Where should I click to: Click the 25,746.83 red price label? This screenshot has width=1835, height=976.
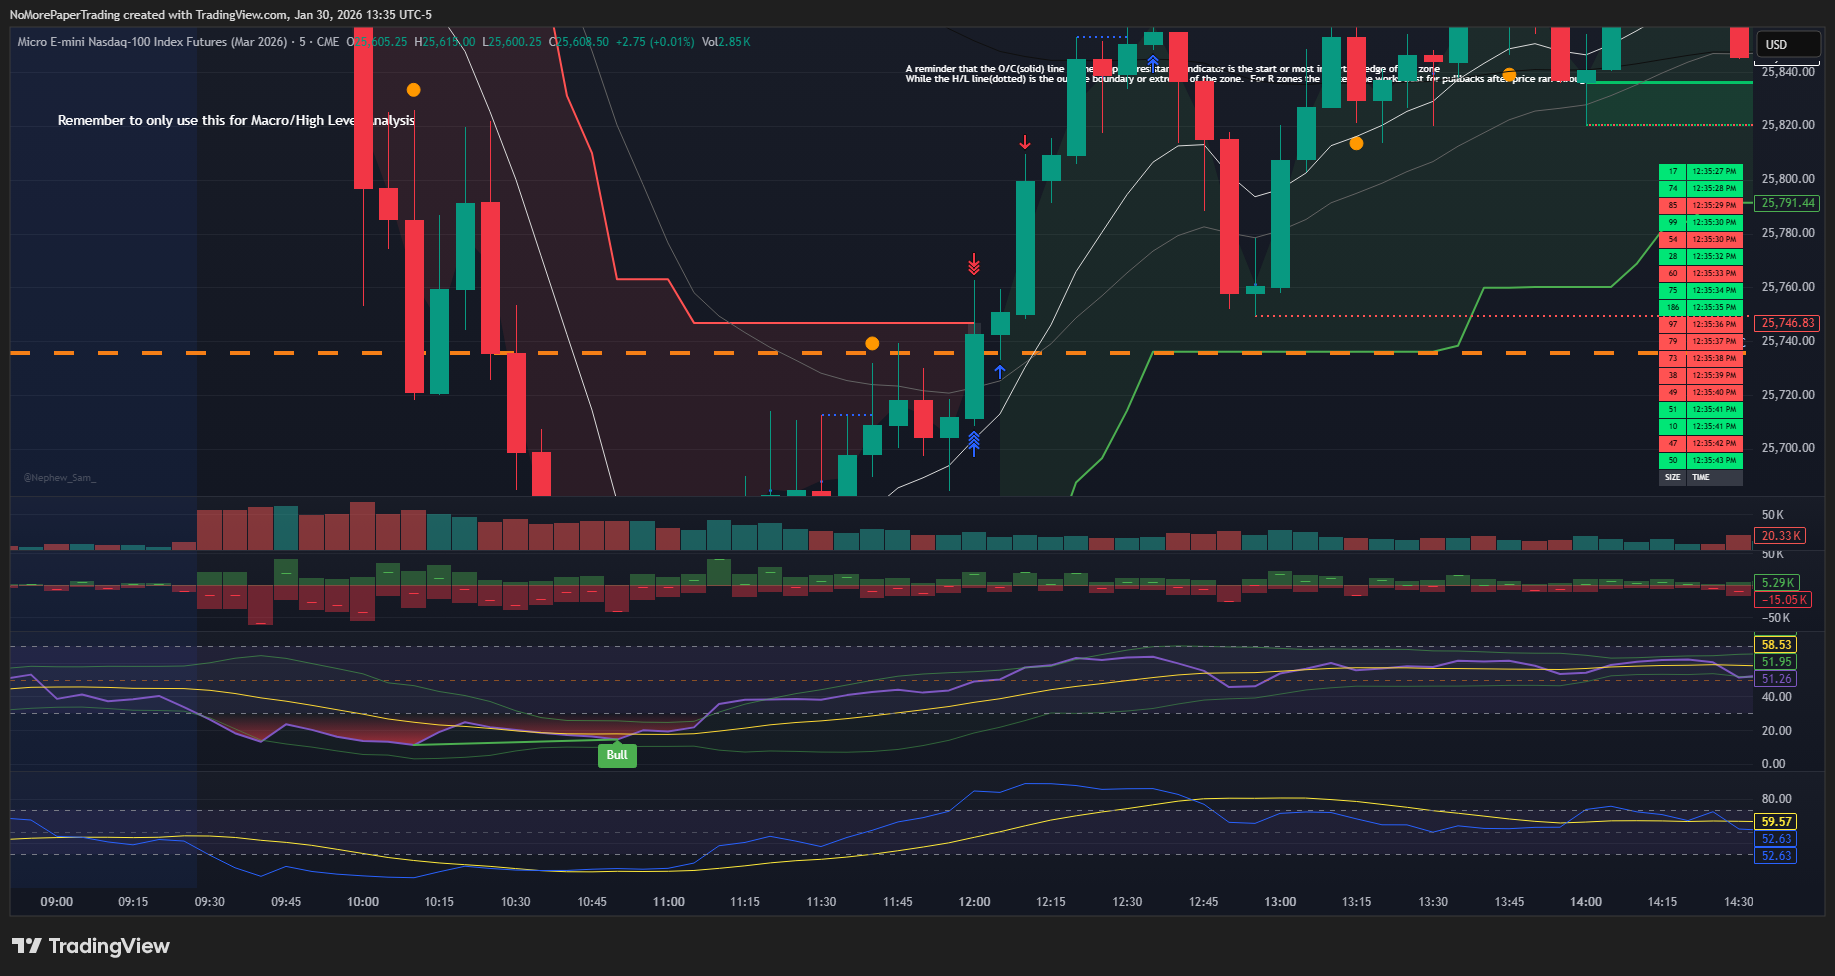tap(1788, 323)
